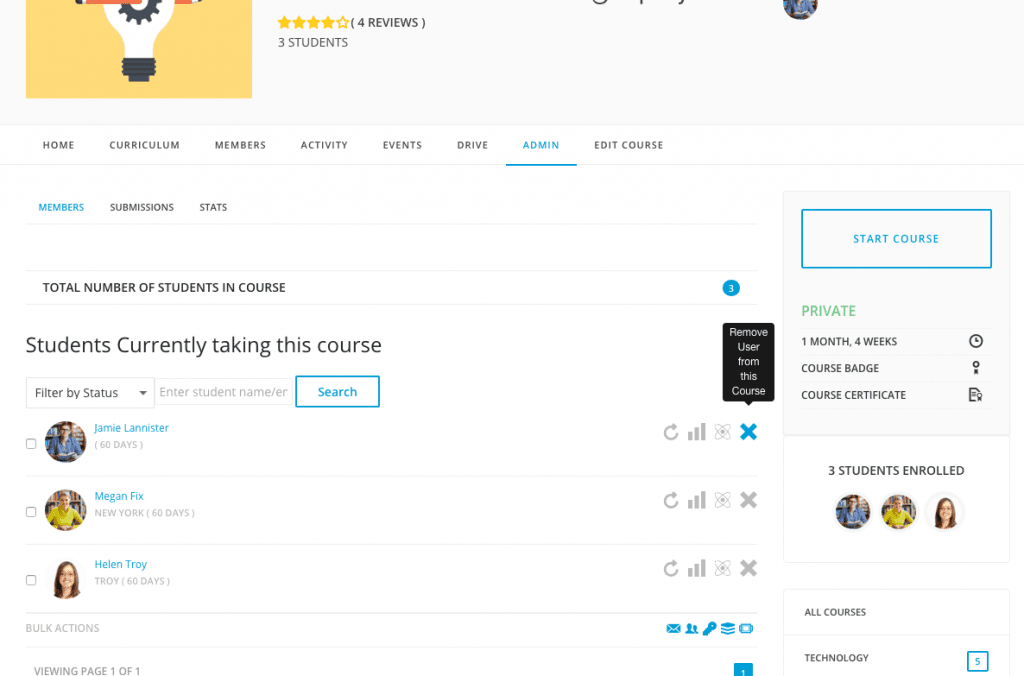Open the Filter by Status dropdown
This screenshot has width=1024, height=676.
90,392
